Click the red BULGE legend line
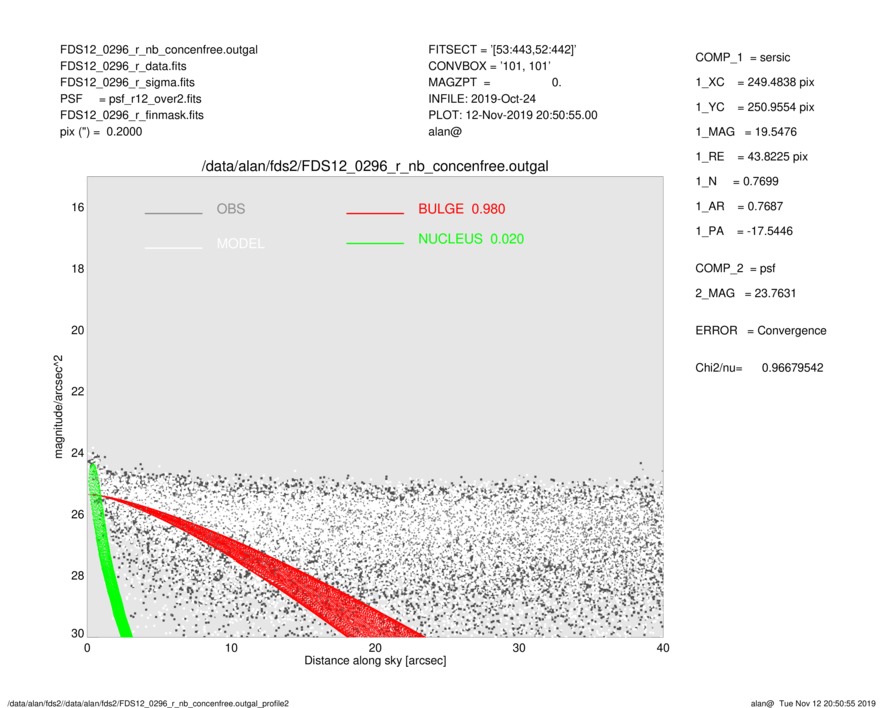Viewport: 885px width, 708px height. (375, 213)
